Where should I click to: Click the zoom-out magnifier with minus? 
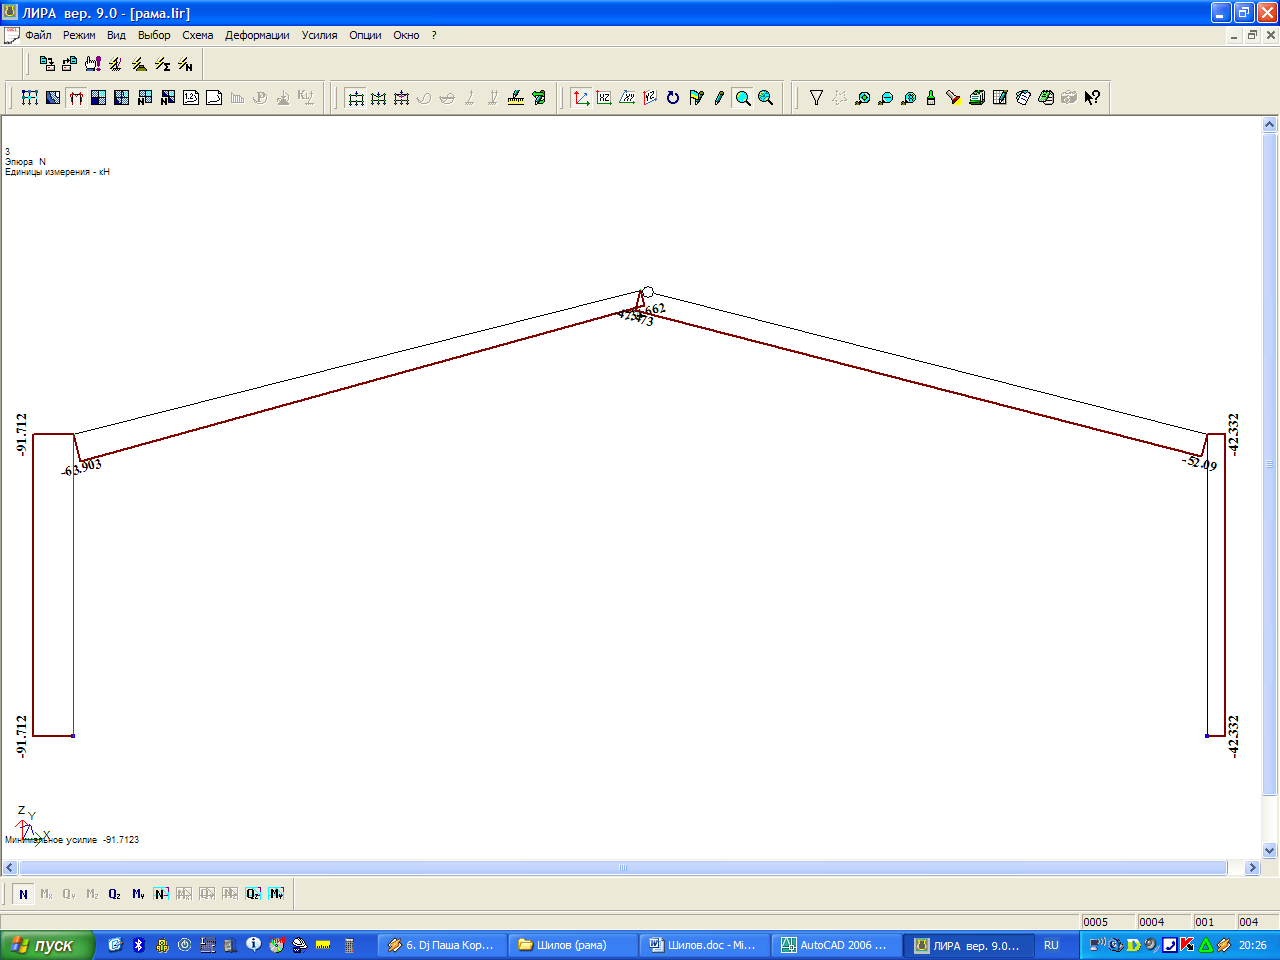click(x=885, y=97)
